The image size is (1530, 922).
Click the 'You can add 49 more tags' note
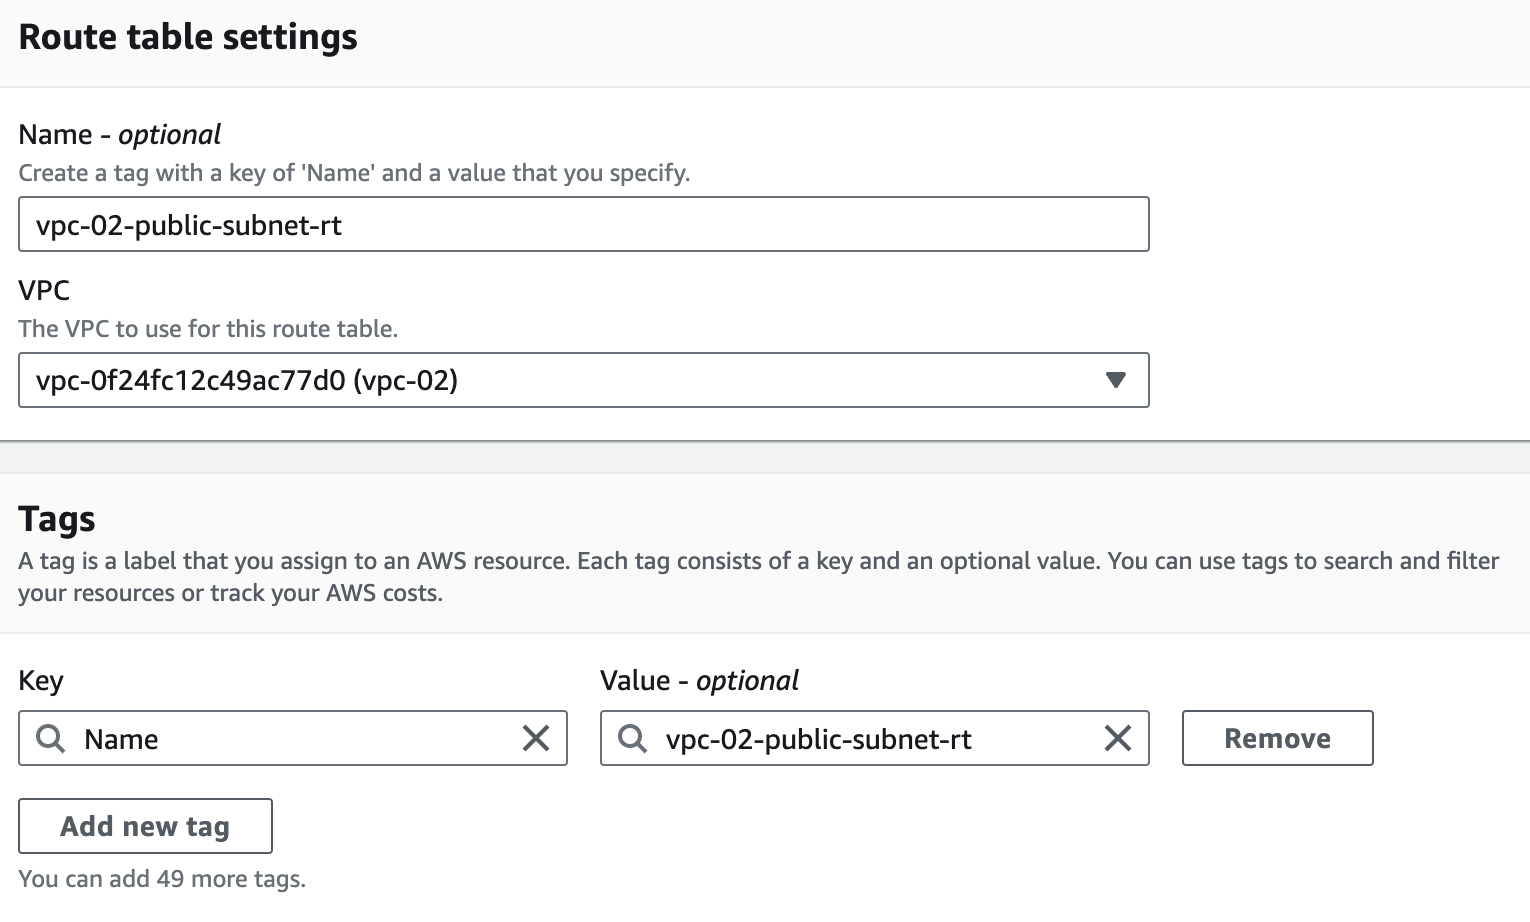coord(162,879)
